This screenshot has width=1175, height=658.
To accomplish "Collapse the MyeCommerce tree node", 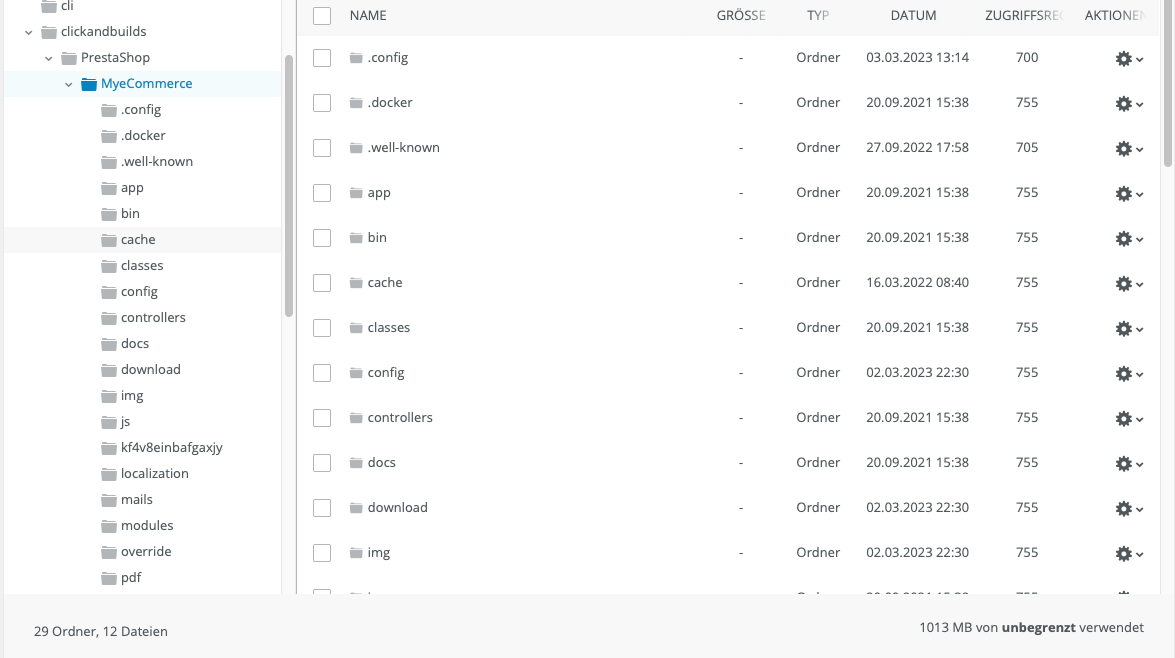I will (68, 84).
